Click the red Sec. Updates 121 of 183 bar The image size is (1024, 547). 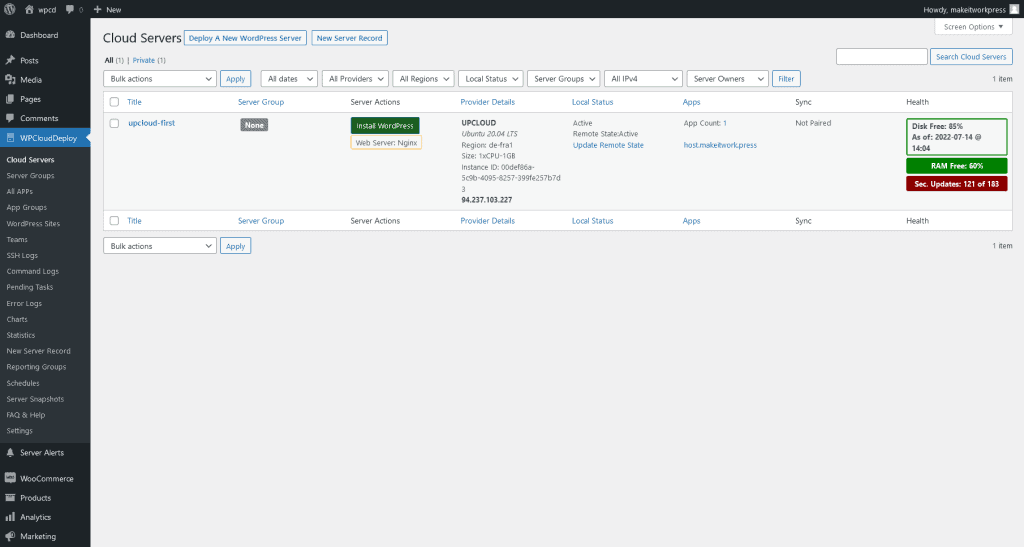pyautogui.click(x=957, y=184)
